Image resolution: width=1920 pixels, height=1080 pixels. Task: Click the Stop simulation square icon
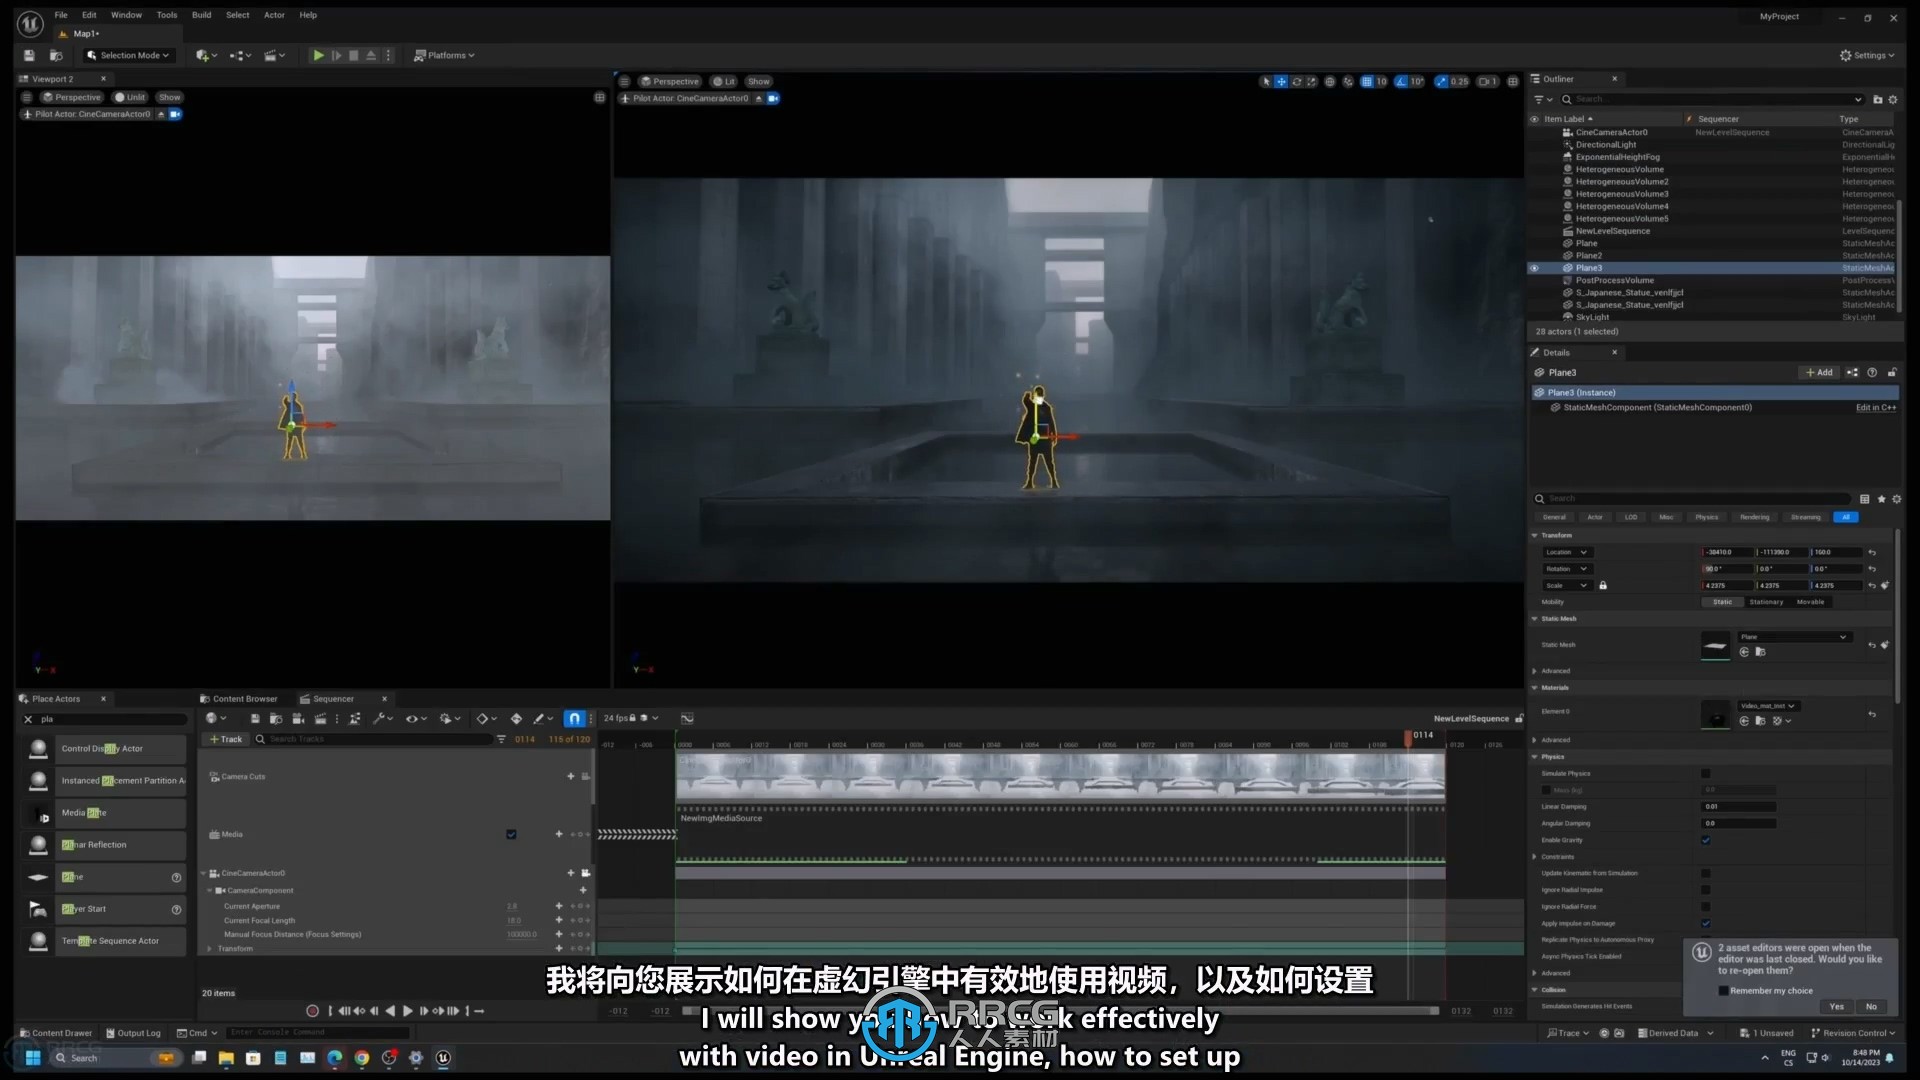(x=353, y=55)
